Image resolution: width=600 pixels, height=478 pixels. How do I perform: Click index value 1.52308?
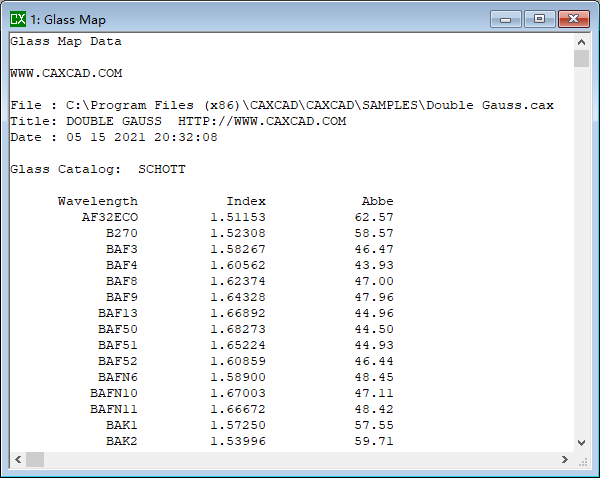[238, 233]
